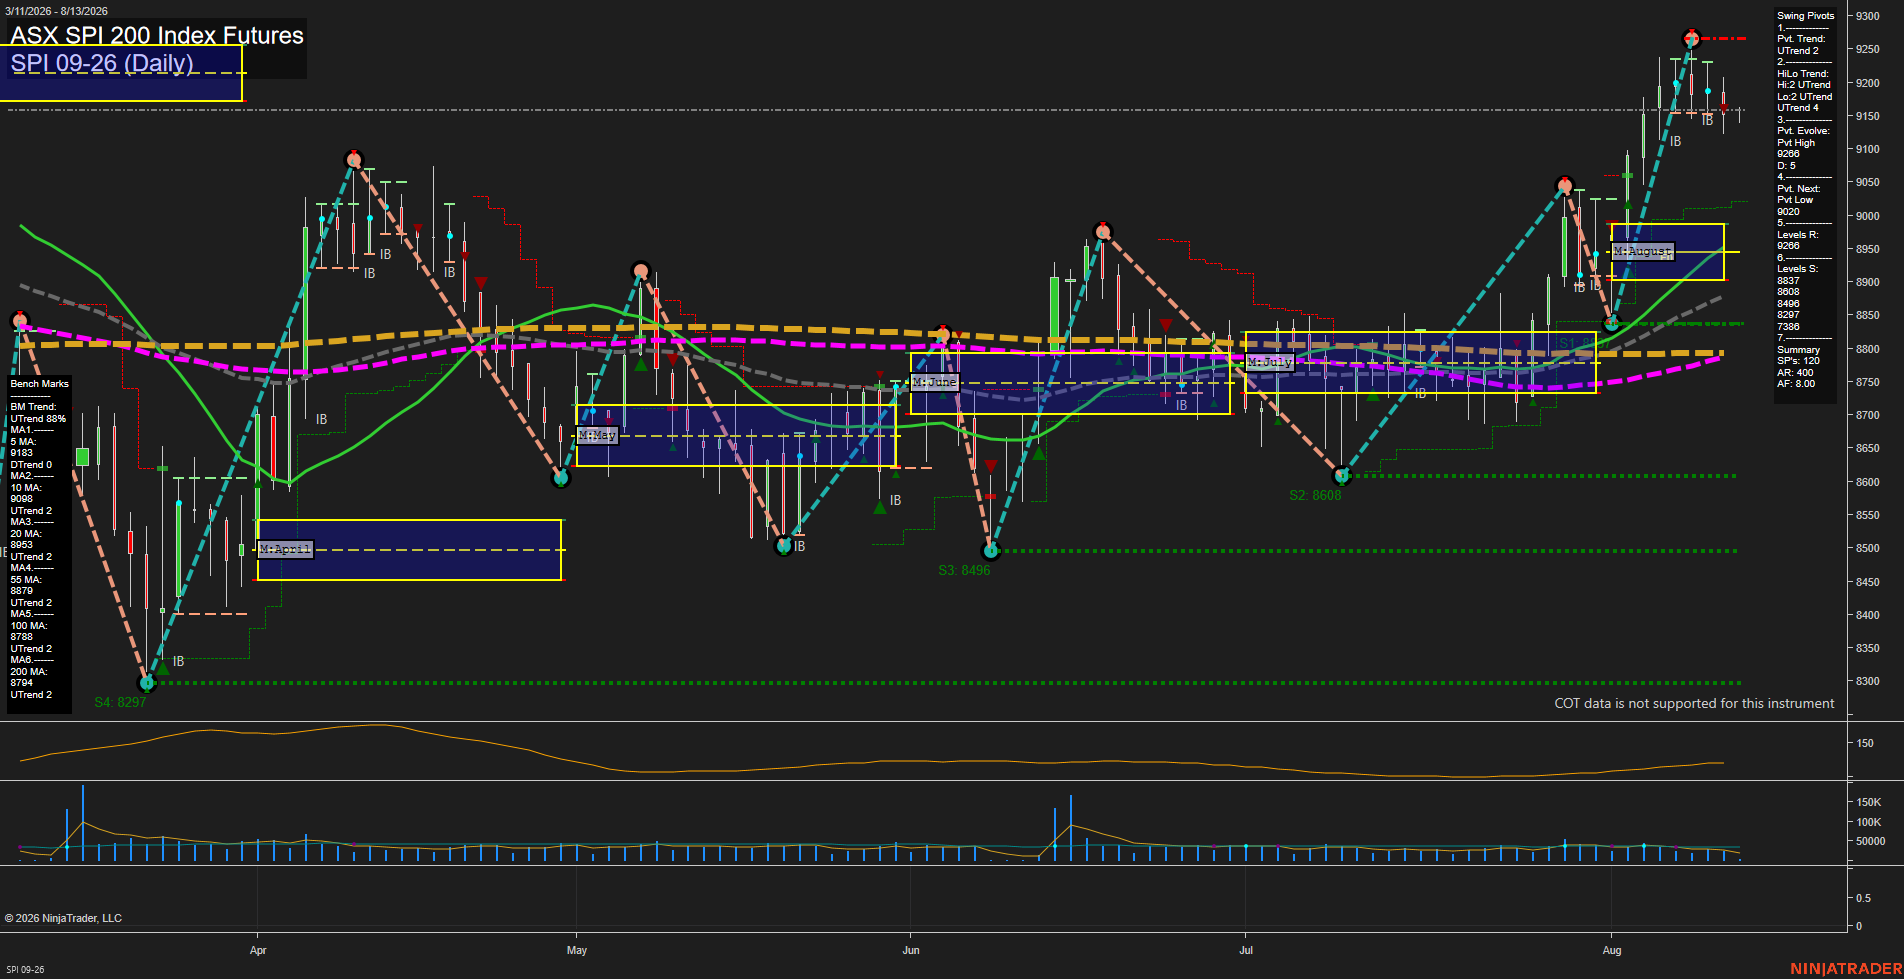Viewport: 1904px width, 979px height.
Task: Click the 100 MA: label in Bench Marks
Action: pyautogui.click(x=28, y=626)
